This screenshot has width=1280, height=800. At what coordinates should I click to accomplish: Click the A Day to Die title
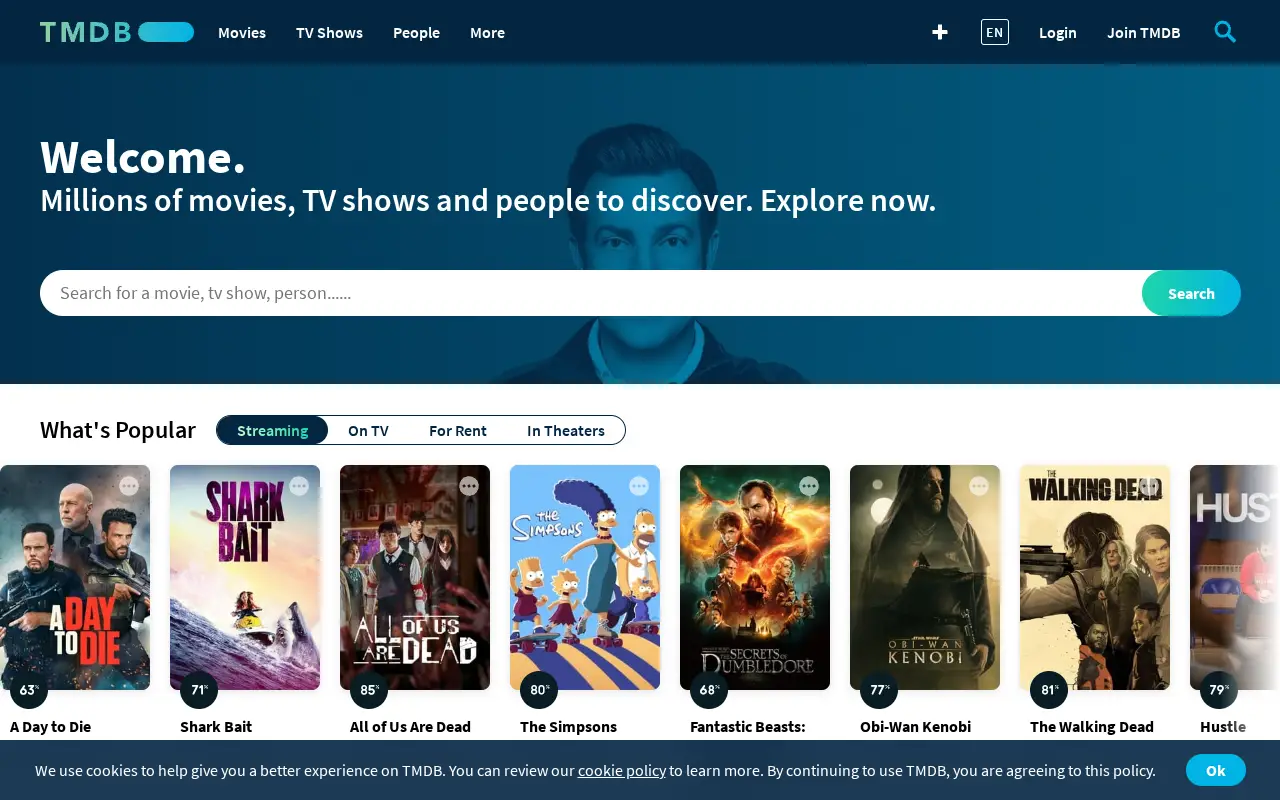click(x=50, y=727)
